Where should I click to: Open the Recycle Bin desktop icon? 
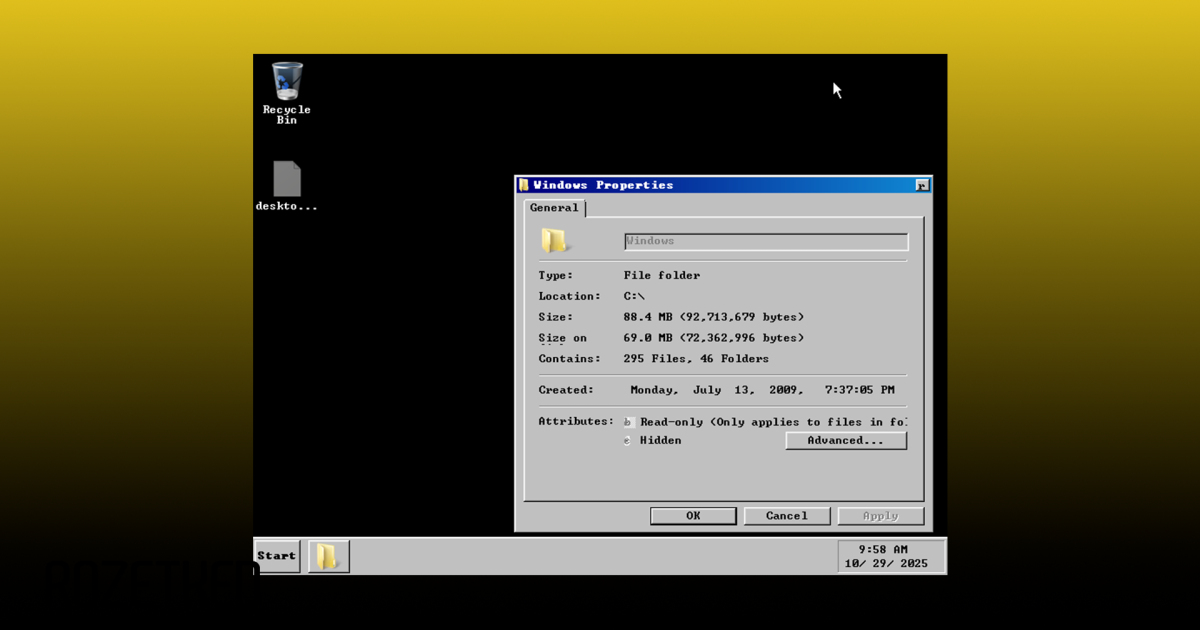point(287,82)
